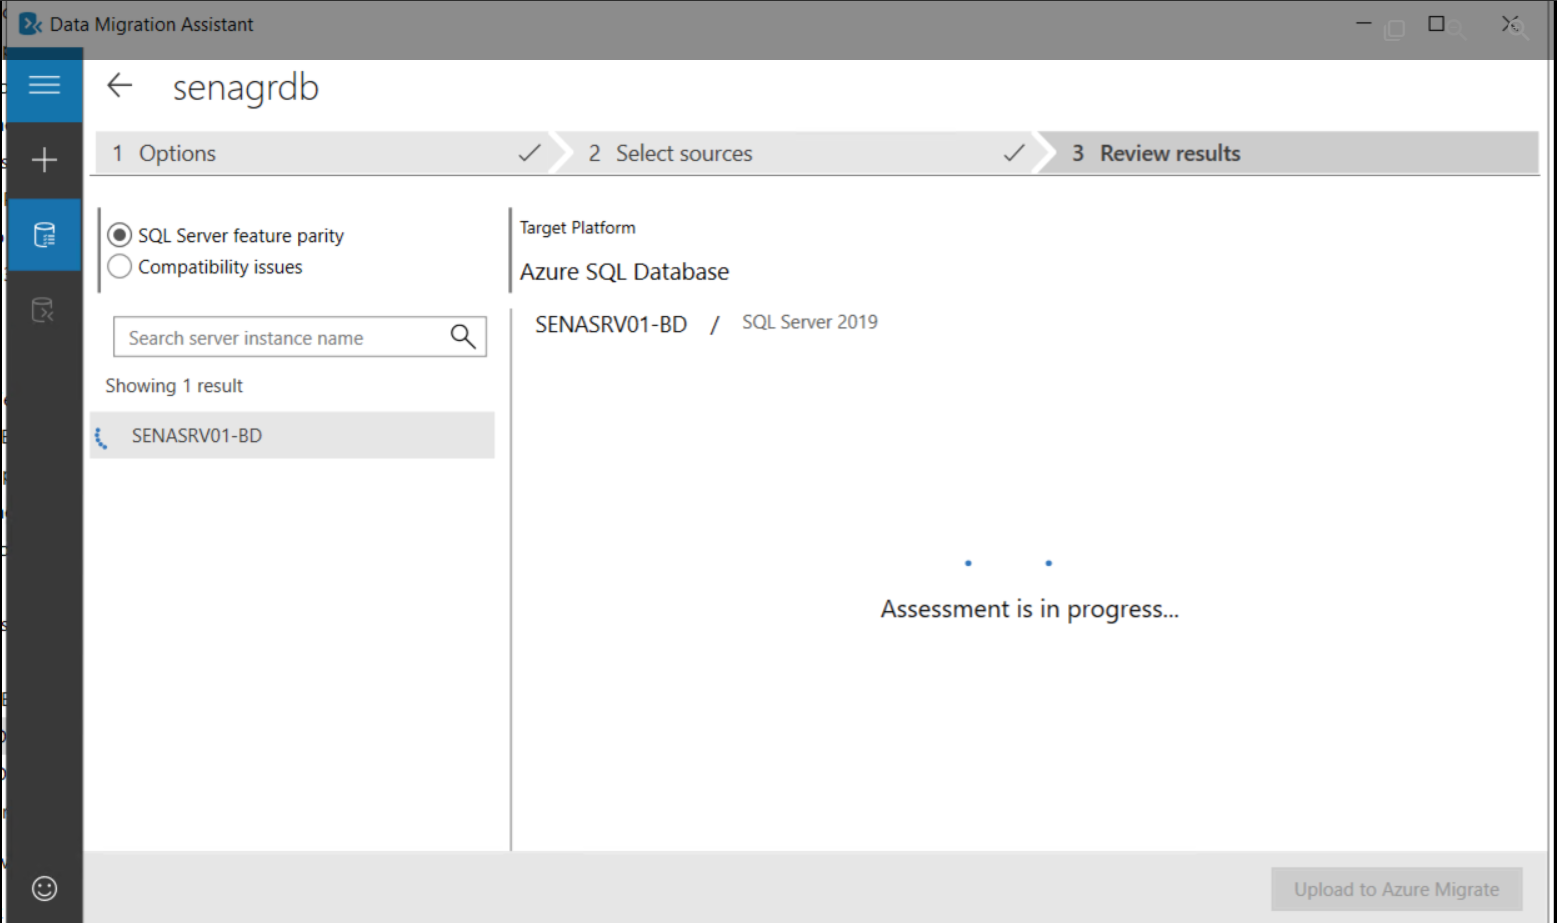Click the delete assessment icon in the sidebar

[43, 311]
